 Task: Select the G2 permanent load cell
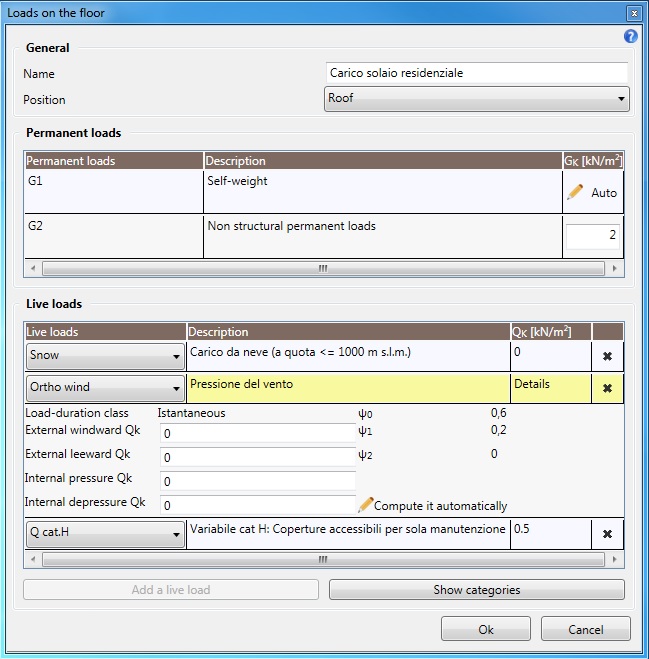point(114,236)
